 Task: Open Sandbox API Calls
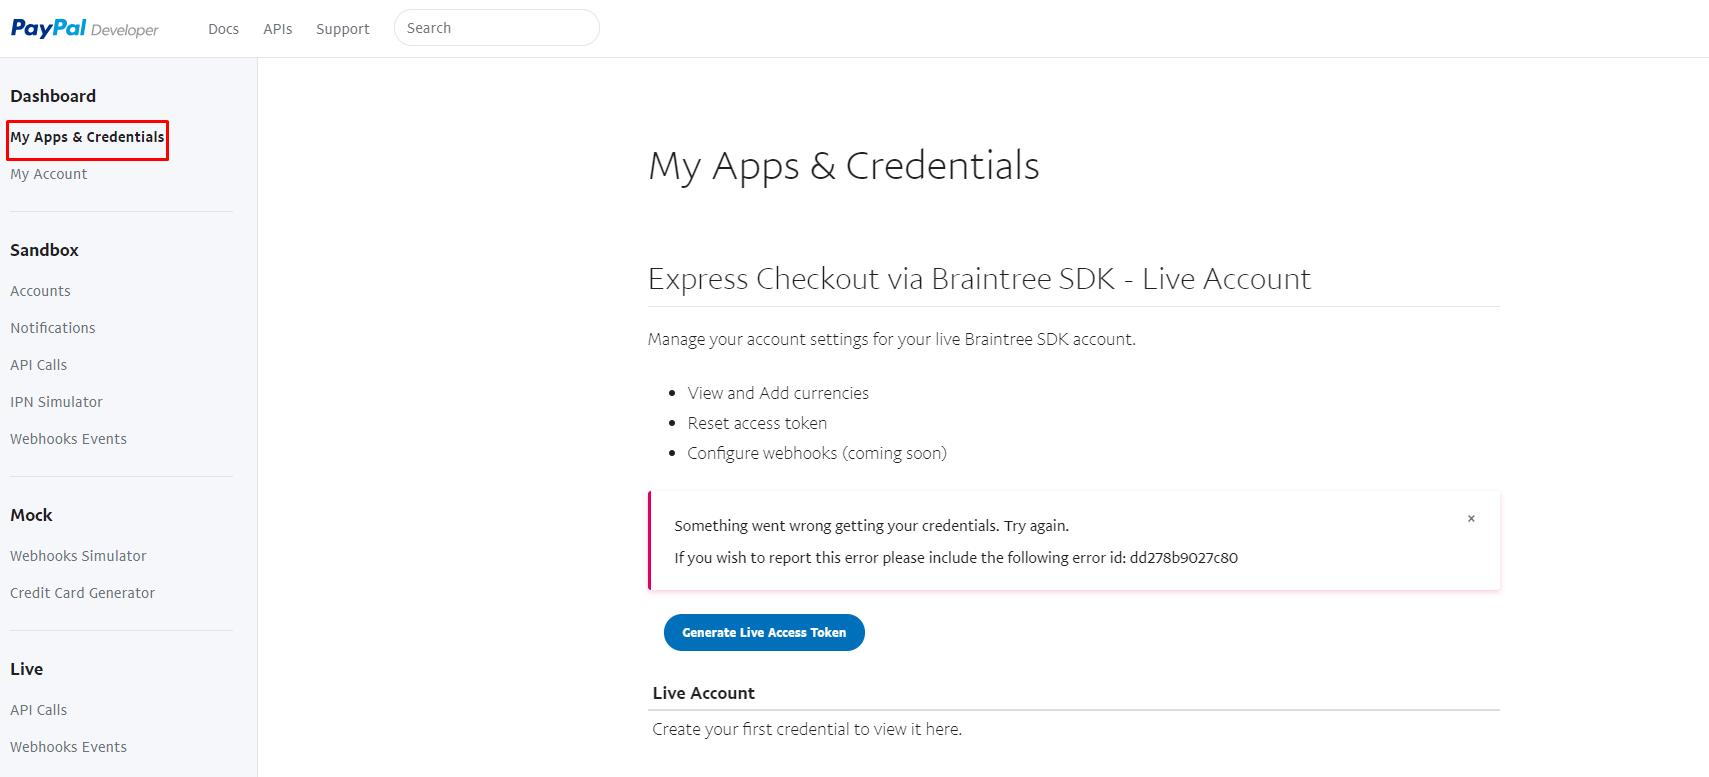pos(39,365)
